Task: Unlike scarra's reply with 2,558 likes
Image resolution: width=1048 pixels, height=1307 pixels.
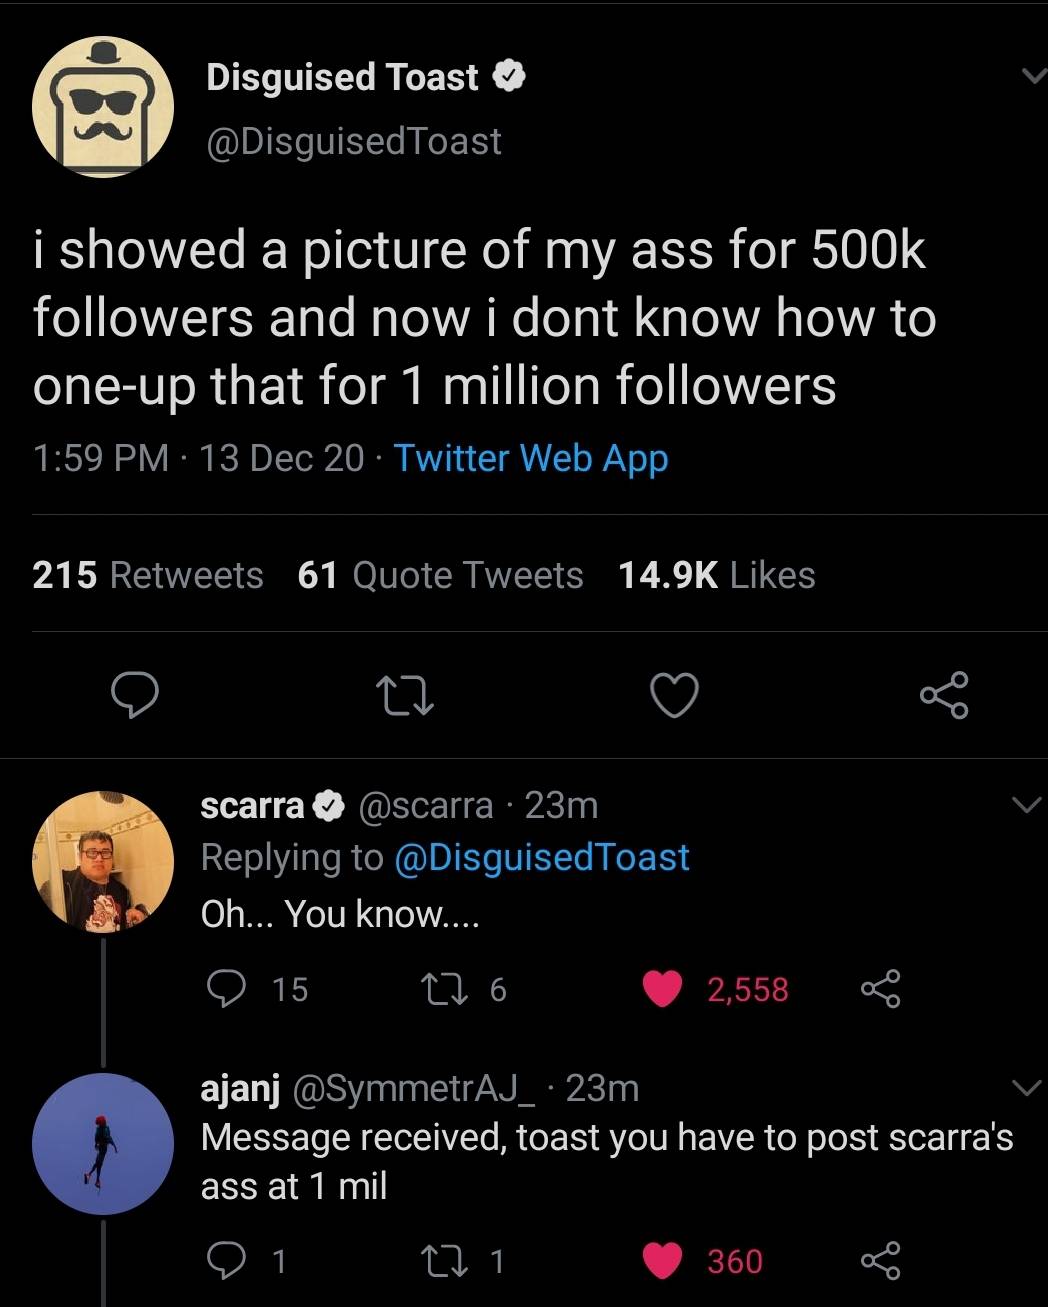Action: [x=662, y=989]
